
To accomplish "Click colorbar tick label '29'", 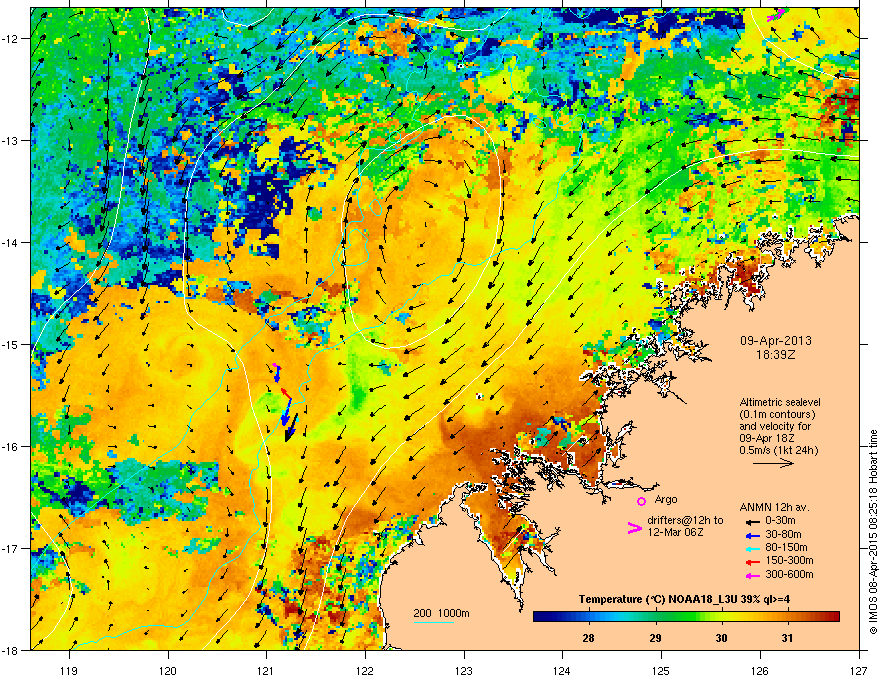I will tap(655, 638).
